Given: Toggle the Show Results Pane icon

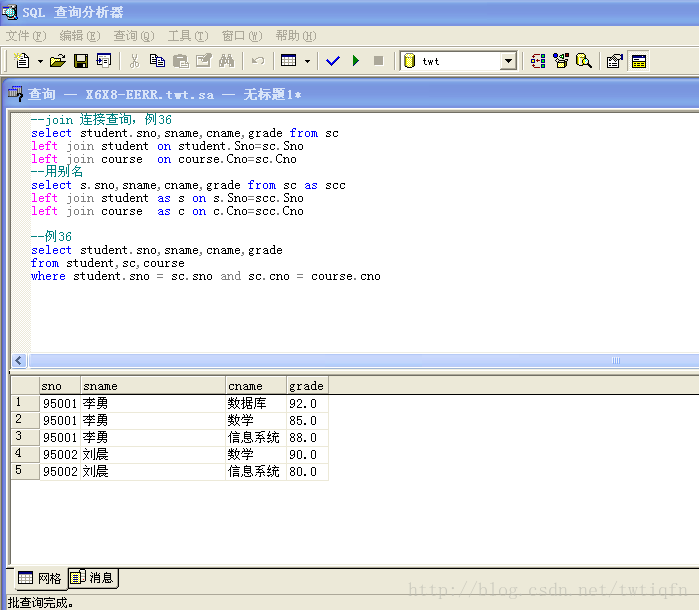Looking at the screenshot, I should 638,61.
